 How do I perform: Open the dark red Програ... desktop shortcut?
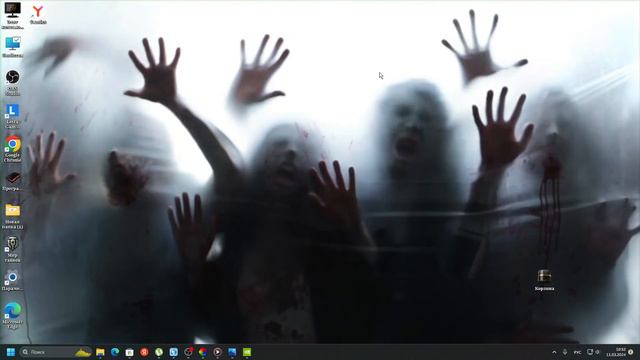pos(13,181)
